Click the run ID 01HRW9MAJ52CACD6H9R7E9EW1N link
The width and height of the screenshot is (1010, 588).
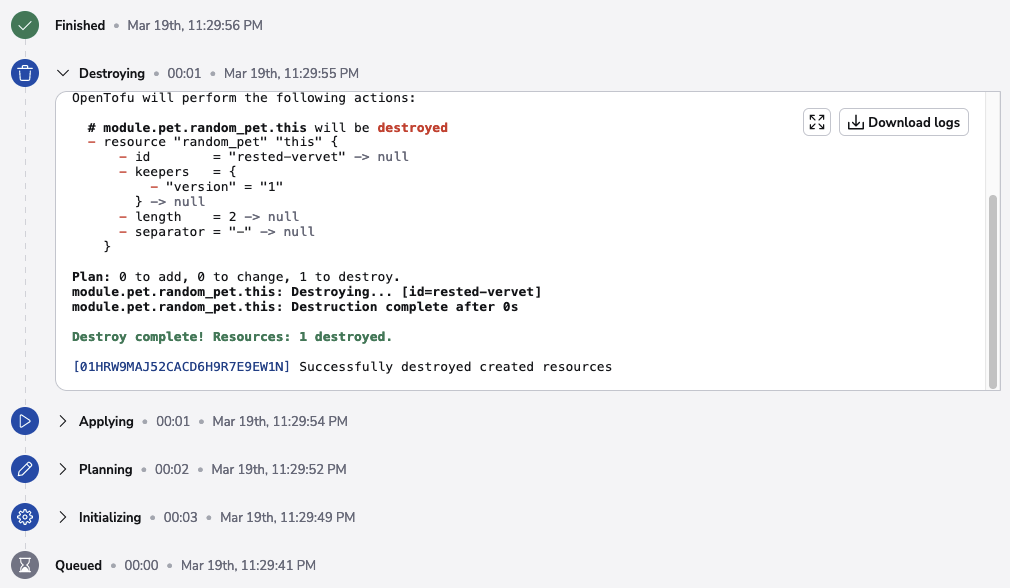181,367
